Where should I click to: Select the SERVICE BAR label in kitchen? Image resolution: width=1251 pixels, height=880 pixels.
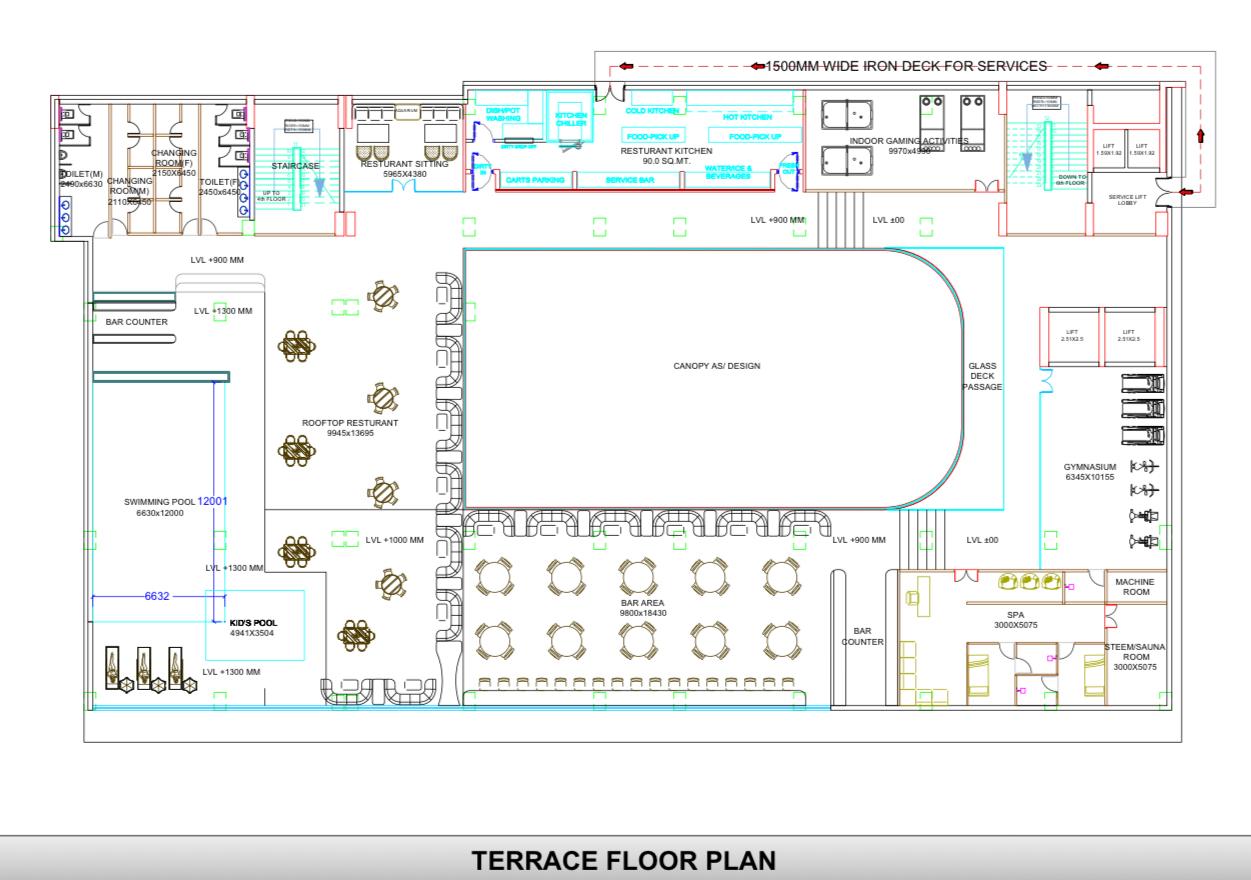(x=630, y=180)
